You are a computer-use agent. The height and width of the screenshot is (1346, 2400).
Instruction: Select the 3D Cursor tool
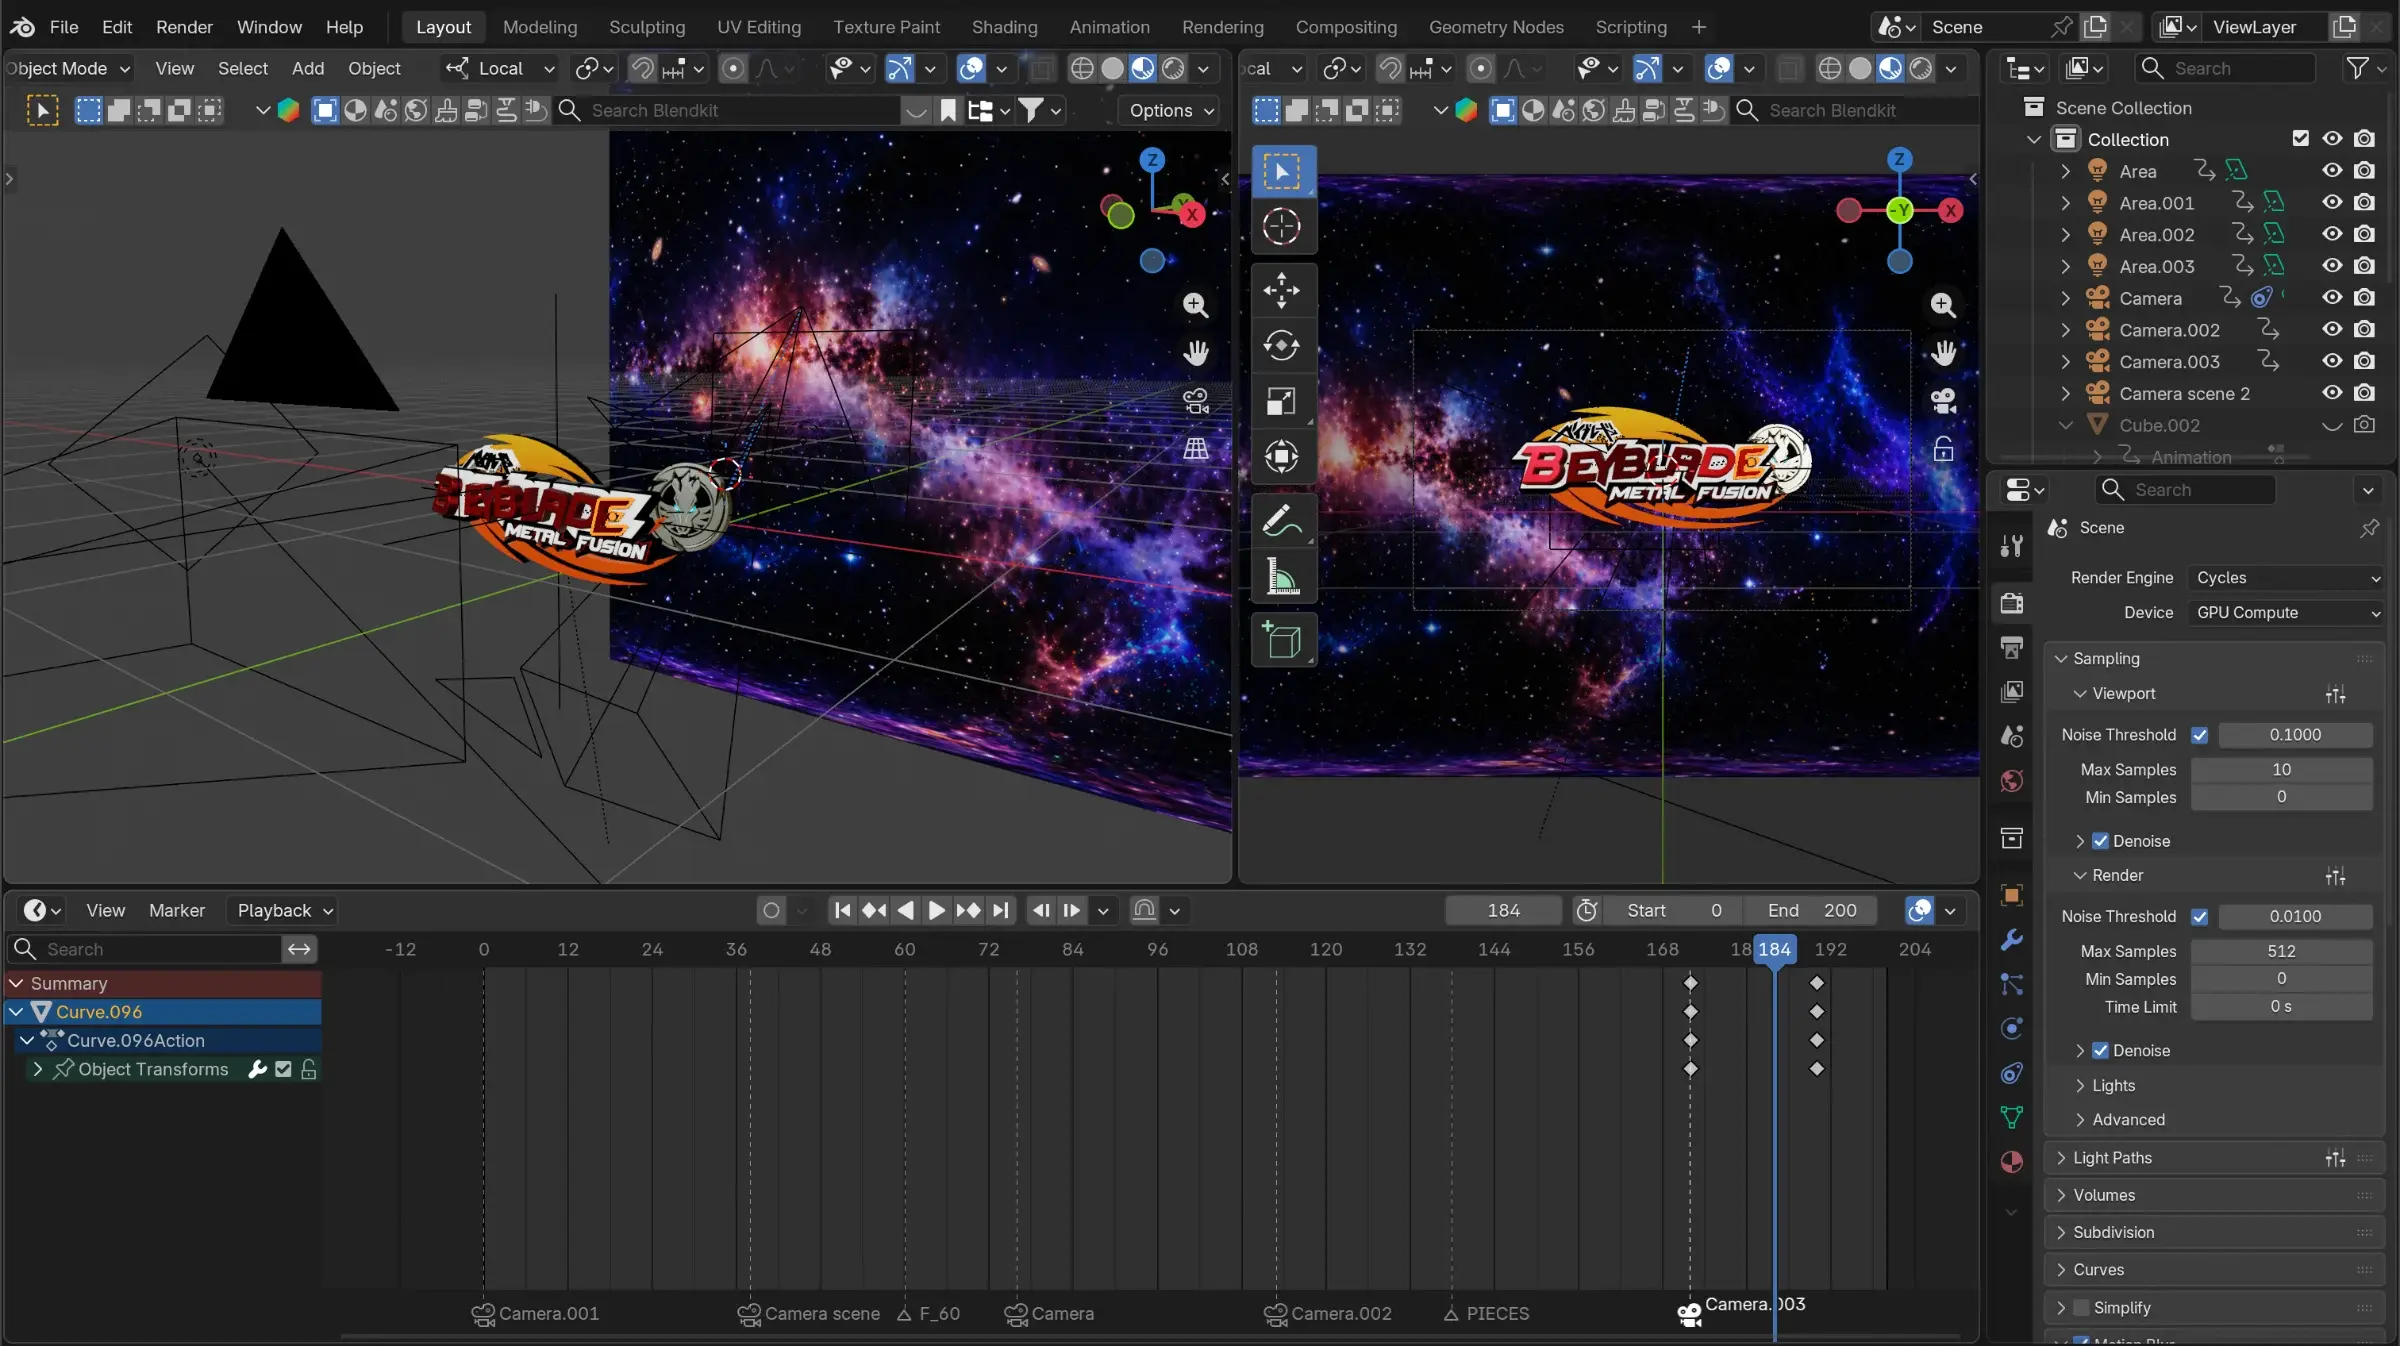tap(1282, 227)
